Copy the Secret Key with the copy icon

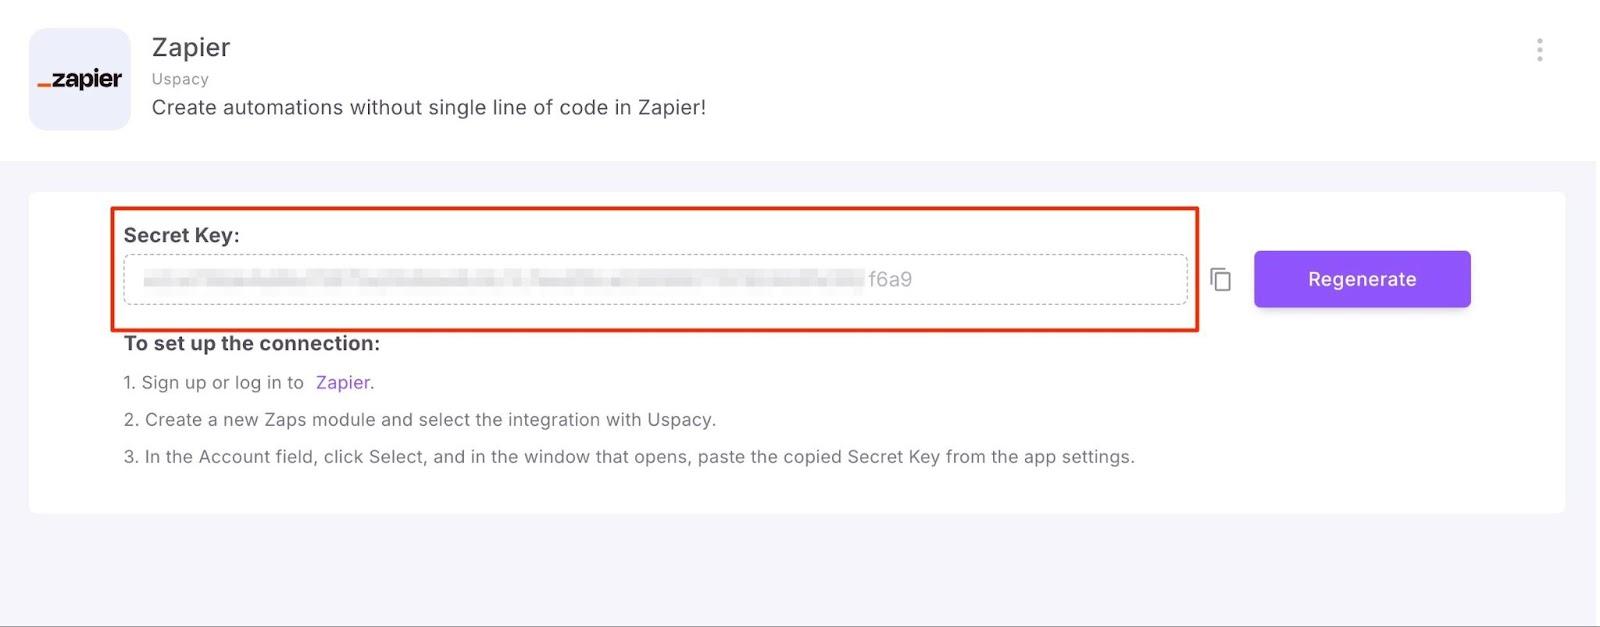(x=1220, y=279)
